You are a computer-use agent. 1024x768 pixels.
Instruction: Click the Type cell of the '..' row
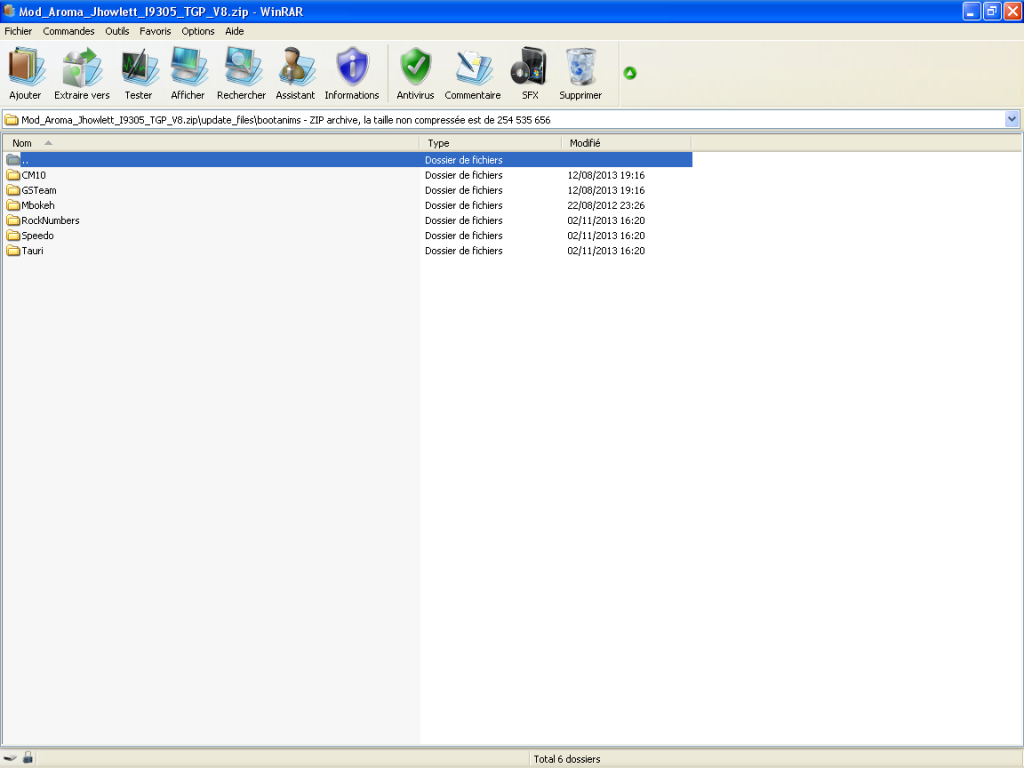click(464, 159)
